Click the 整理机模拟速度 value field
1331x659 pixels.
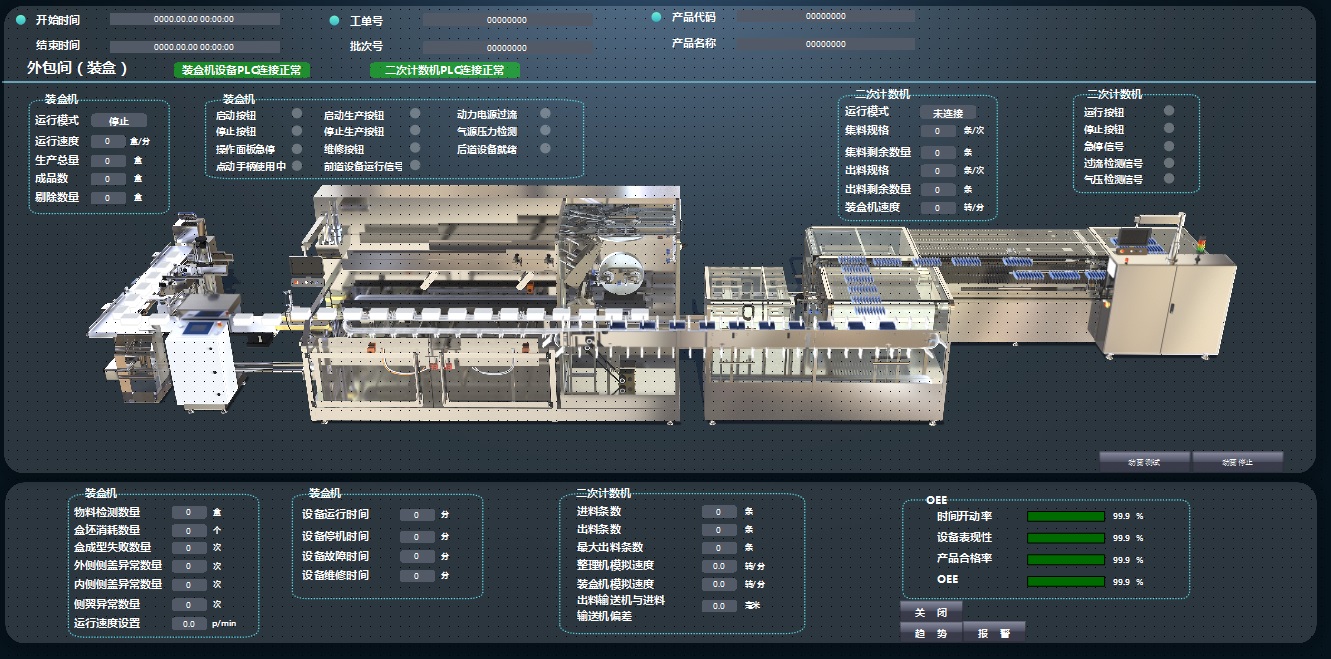tap(719, 566)
